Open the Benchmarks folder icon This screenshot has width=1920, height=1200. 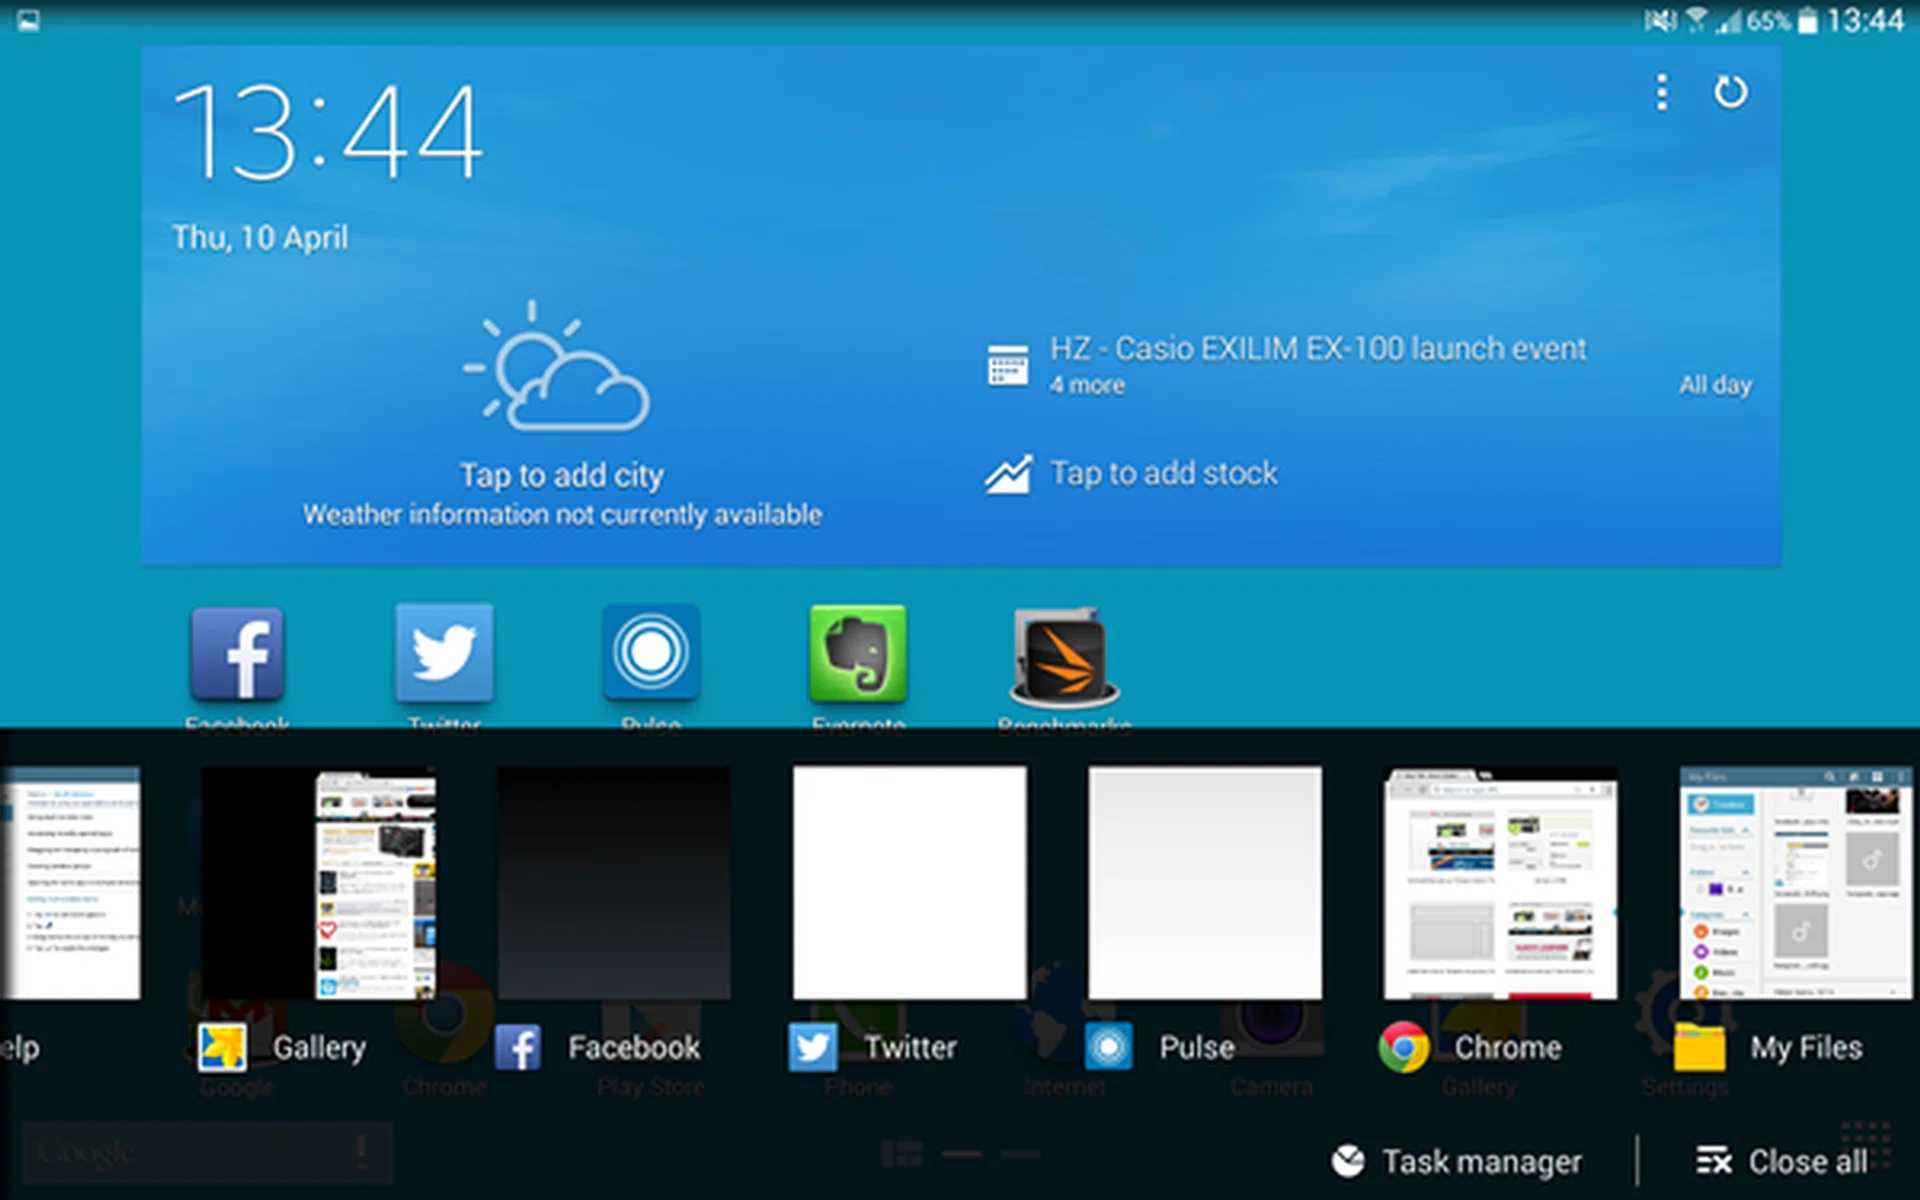coord(1064,656)
